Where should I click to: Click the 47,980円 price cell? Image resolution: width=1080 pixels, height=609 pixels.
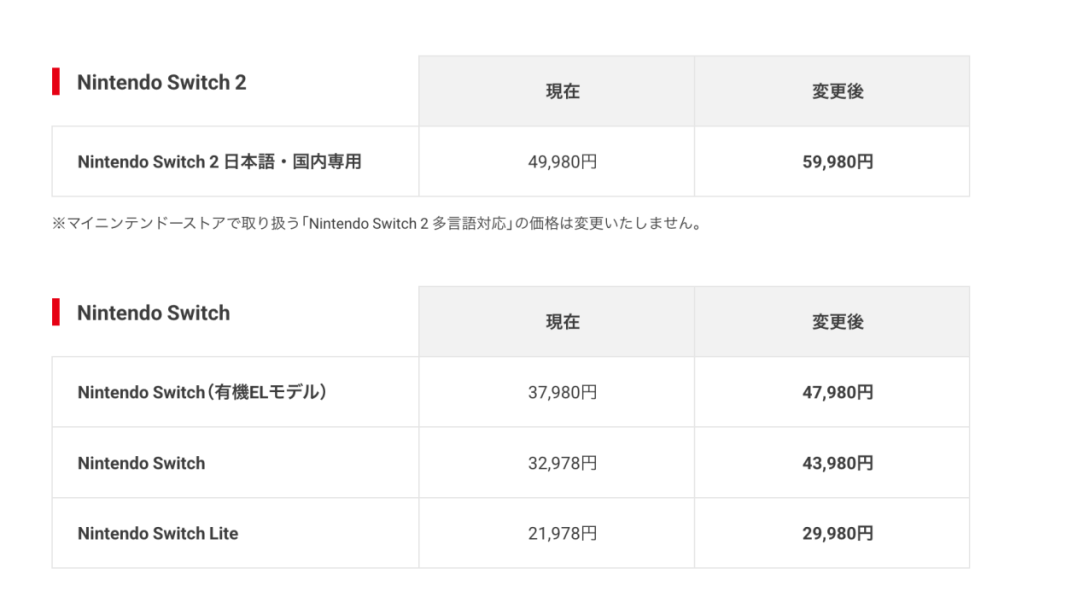tap(838, 393)
